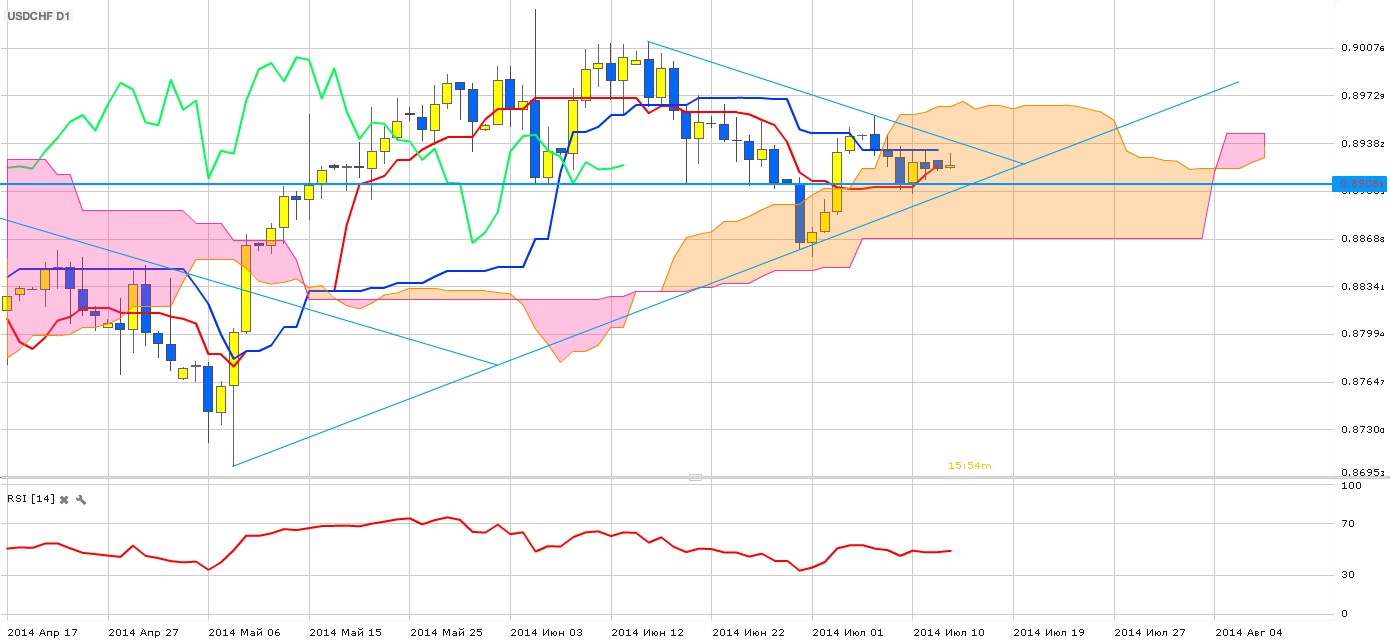Click the 0.8799 price axis label
This screenshot has height=640, width=1390.
coord(1363,334)
